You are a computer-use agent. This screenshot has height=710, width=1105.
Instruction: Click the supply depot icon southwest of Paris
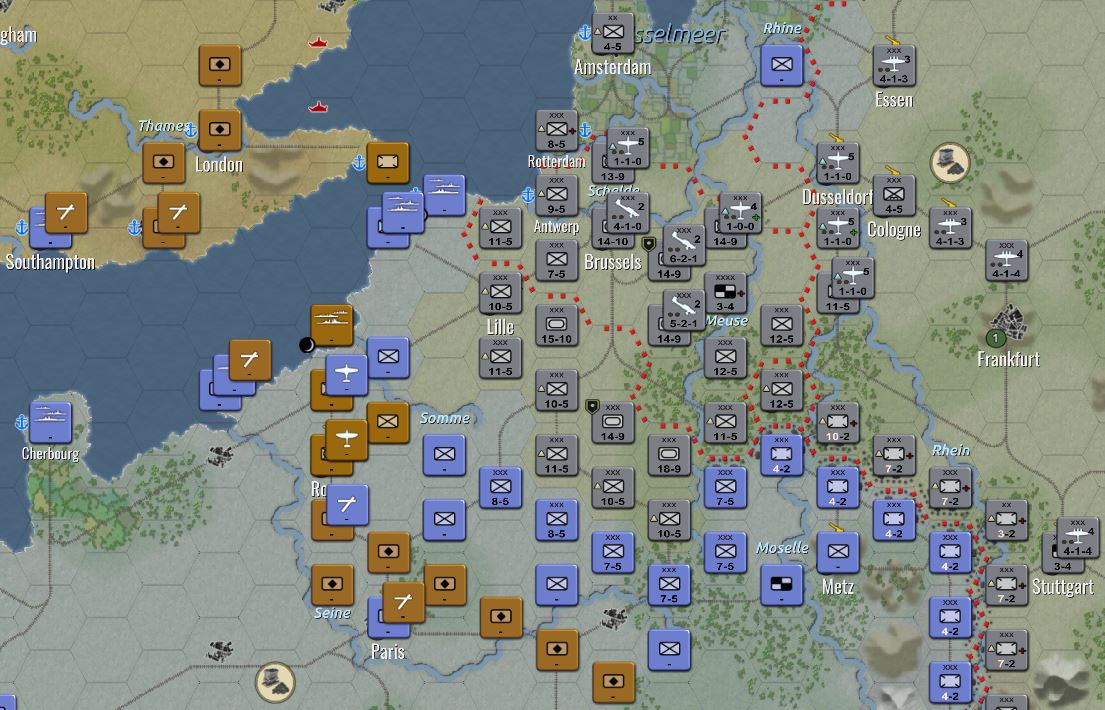click(275, 682)
